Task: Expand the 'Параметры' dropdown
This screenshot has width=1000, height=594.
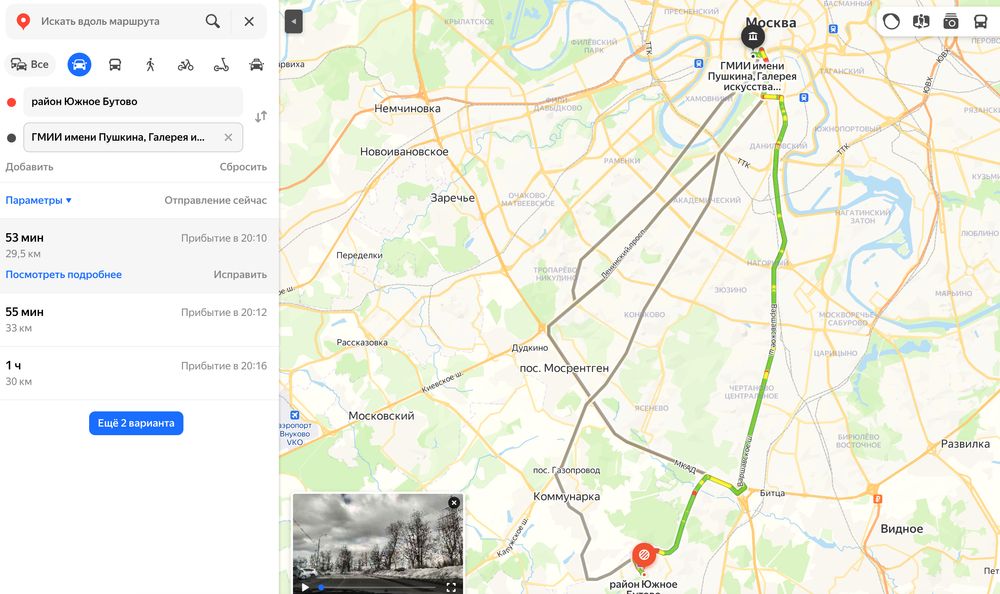Action: 38,200
